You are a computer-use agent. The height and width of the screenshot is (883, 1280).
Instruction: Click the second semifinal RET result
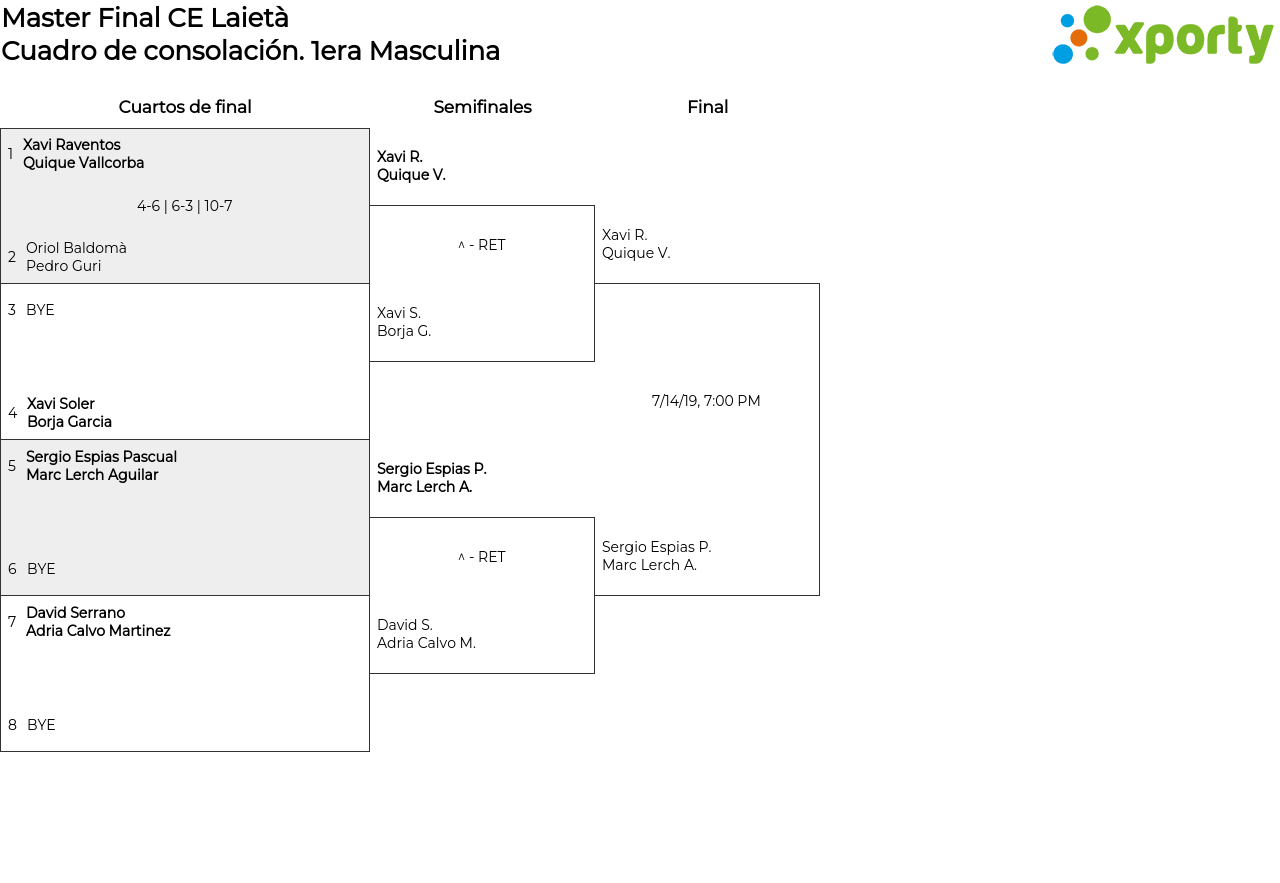(482, 557)
